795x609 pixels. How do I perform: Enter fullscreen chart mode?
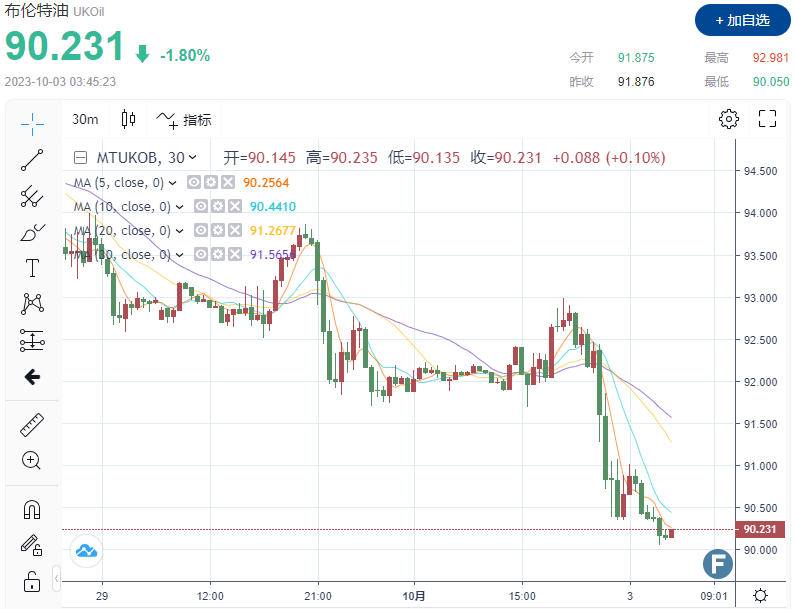click(767, 120)
